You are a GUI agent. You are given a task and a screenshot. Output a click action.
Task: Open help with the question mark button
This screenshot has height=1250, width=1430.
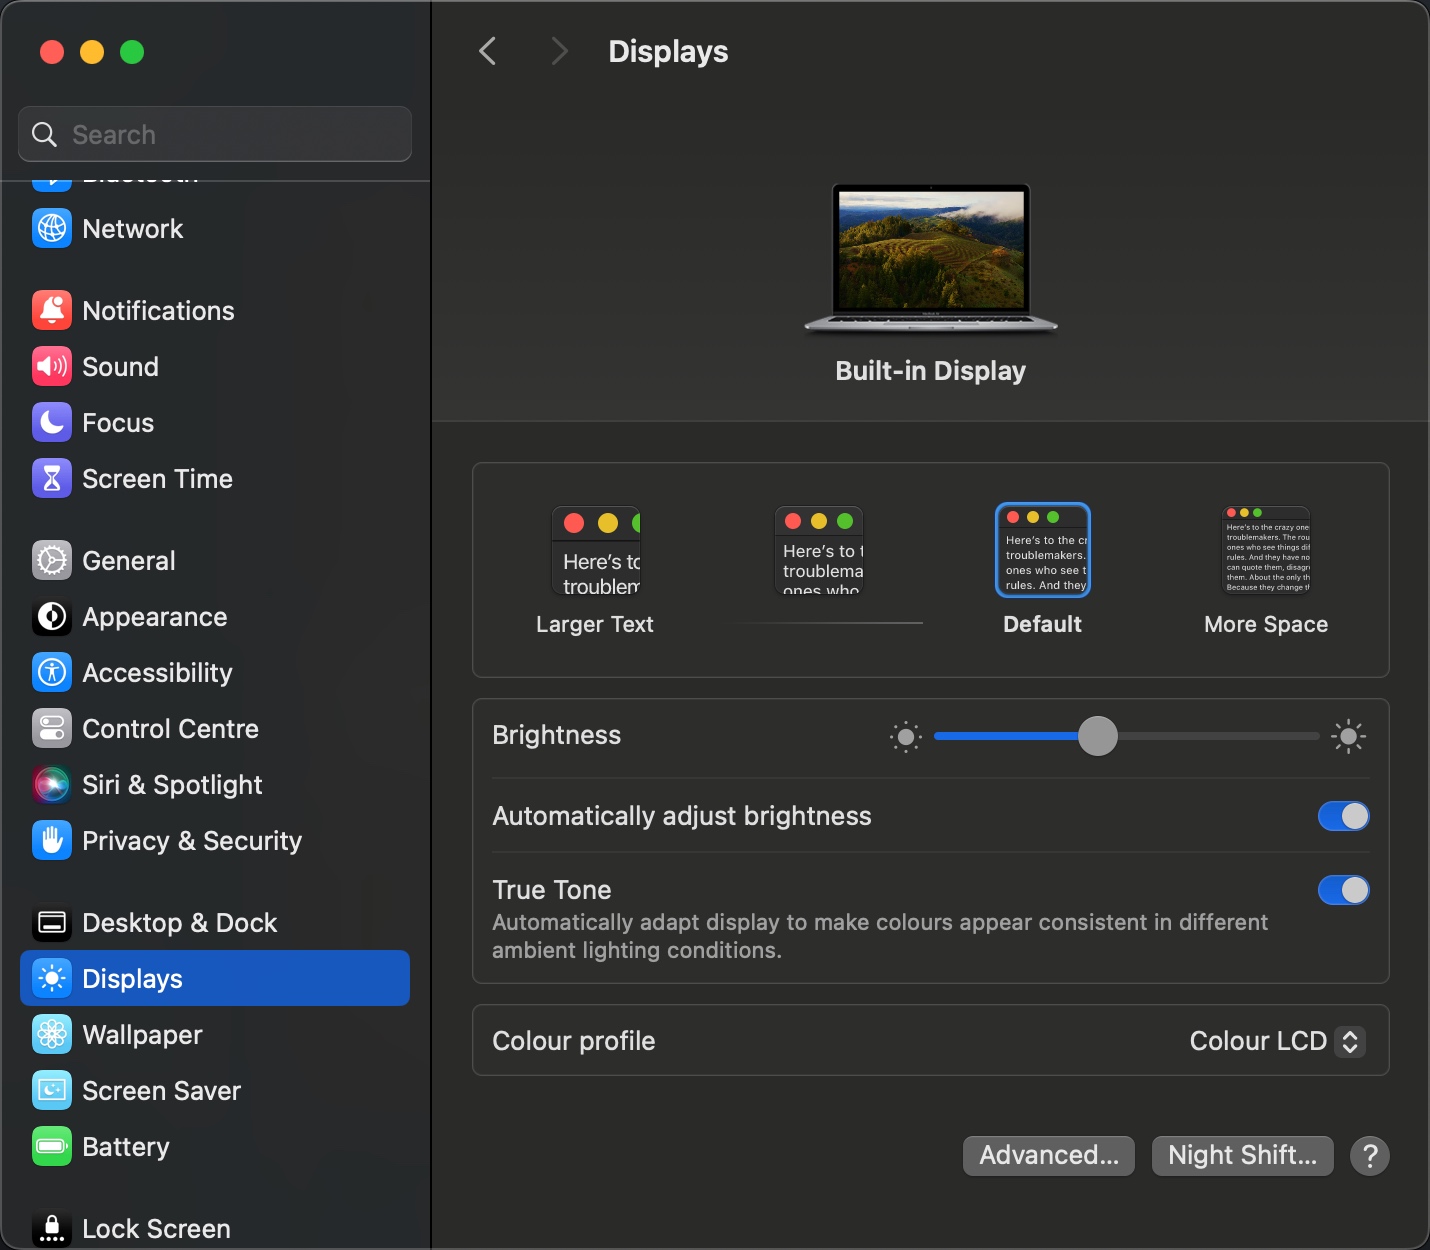click(x=1370, y=1156)
